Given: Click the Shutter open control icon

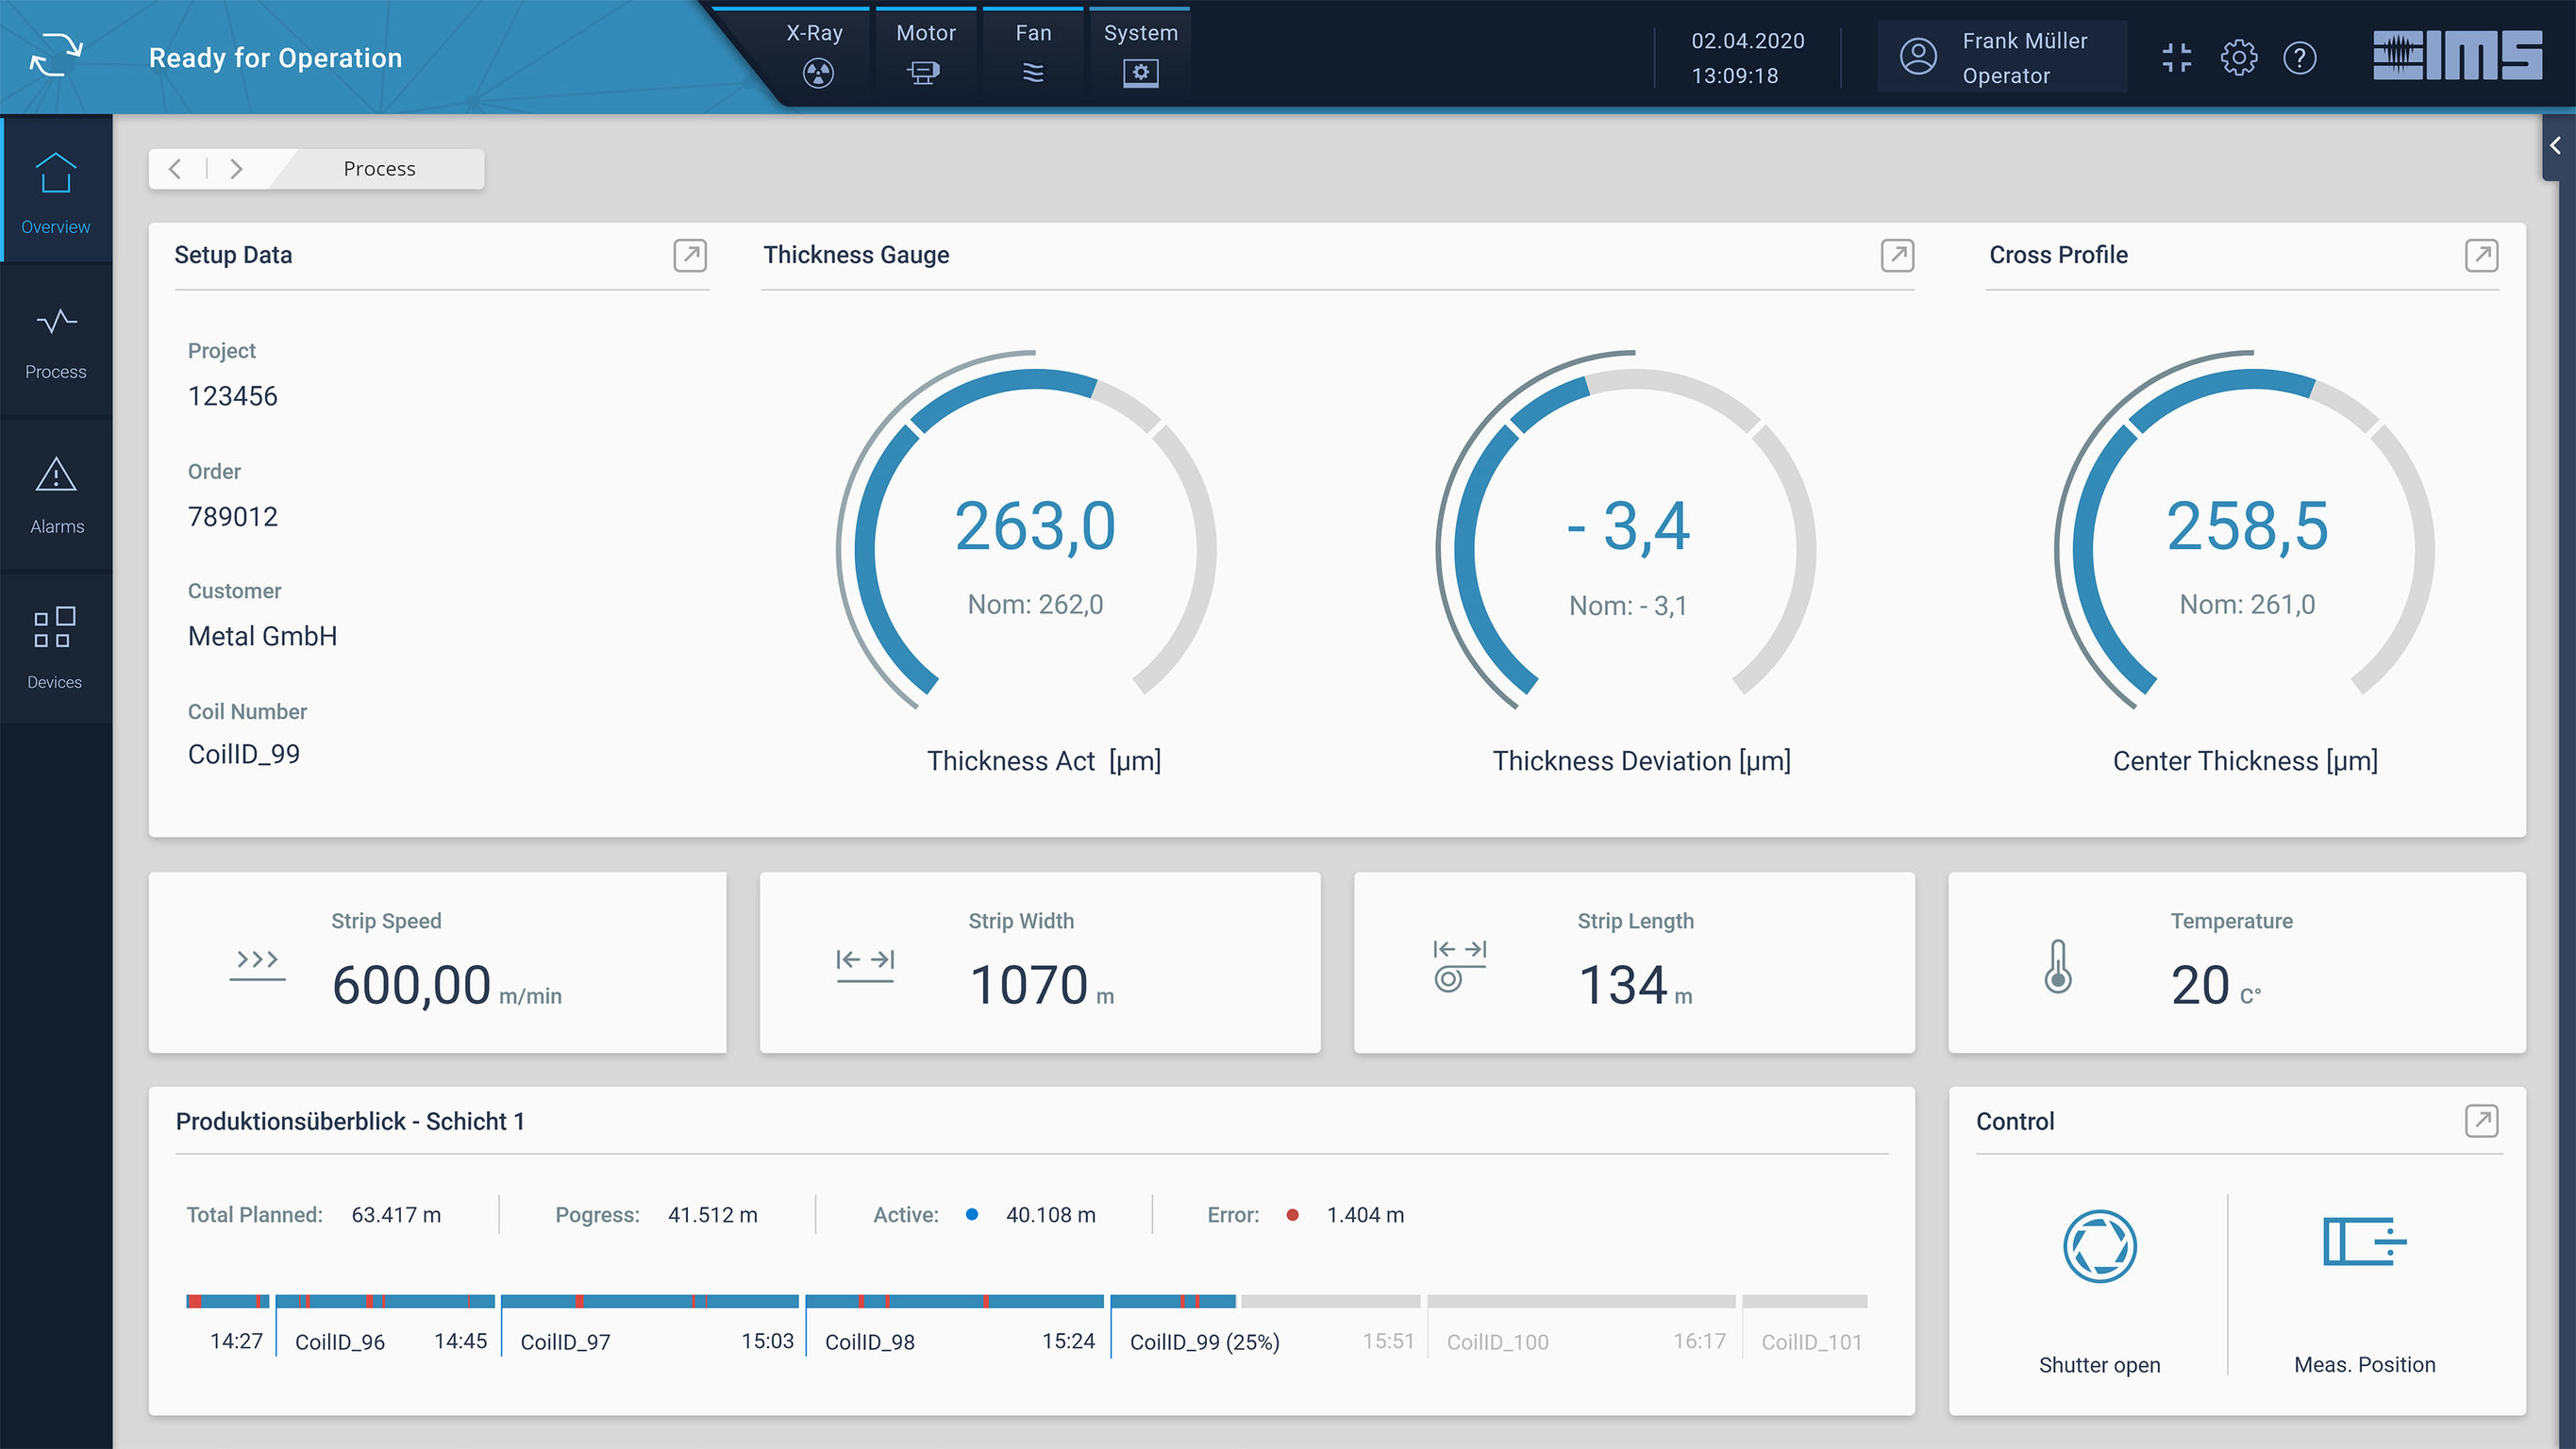Looking at the screenshot, I should (2100, 1246).
